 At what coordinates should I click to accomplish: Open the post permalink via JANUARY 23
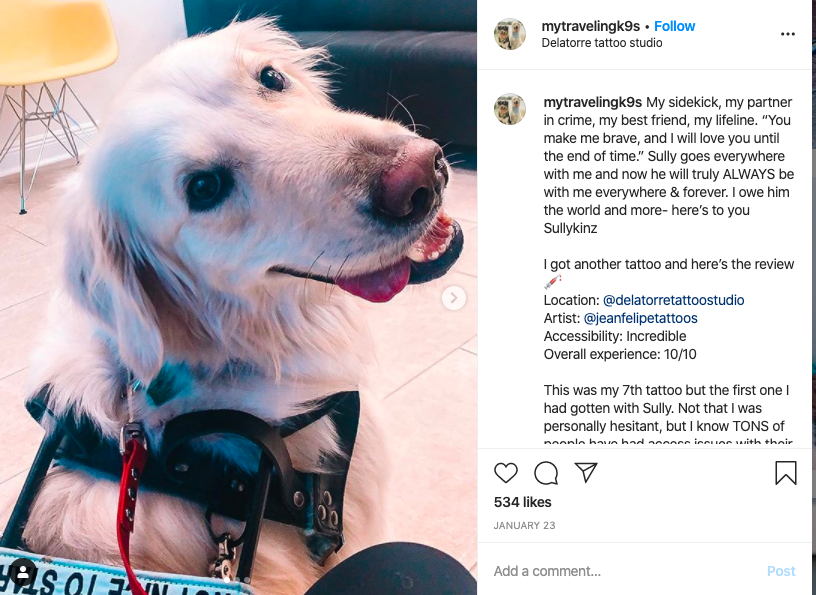[x=524, y=525]
